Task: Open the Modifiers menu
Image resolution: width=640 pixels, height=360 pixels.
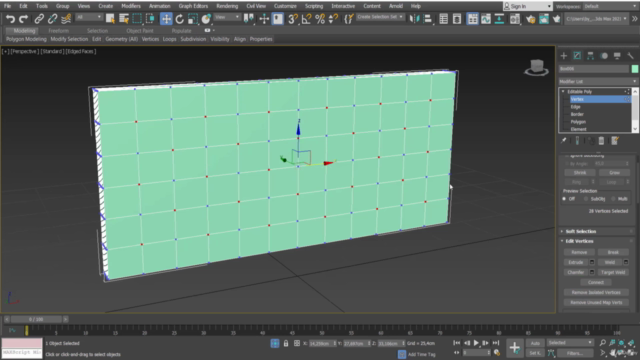Action: tap(131, 6)
